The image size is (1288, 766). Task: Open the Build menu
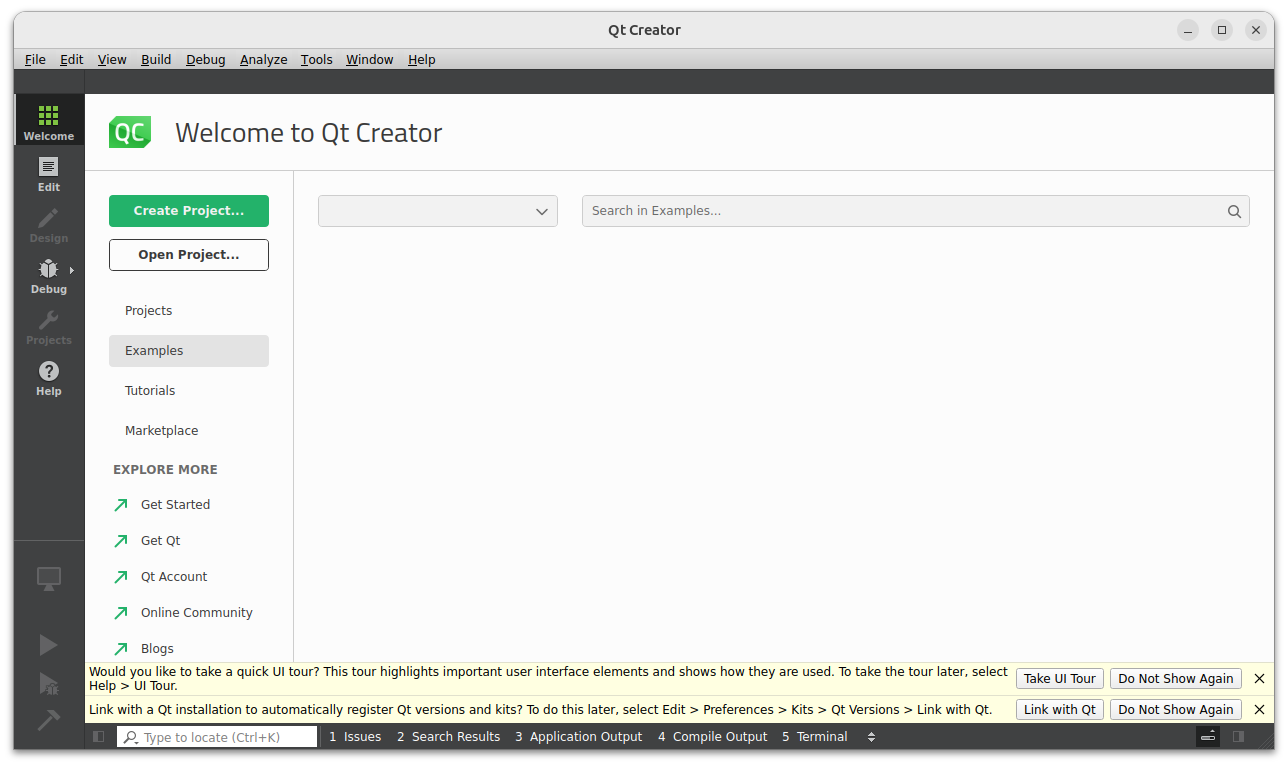point(156,60)
